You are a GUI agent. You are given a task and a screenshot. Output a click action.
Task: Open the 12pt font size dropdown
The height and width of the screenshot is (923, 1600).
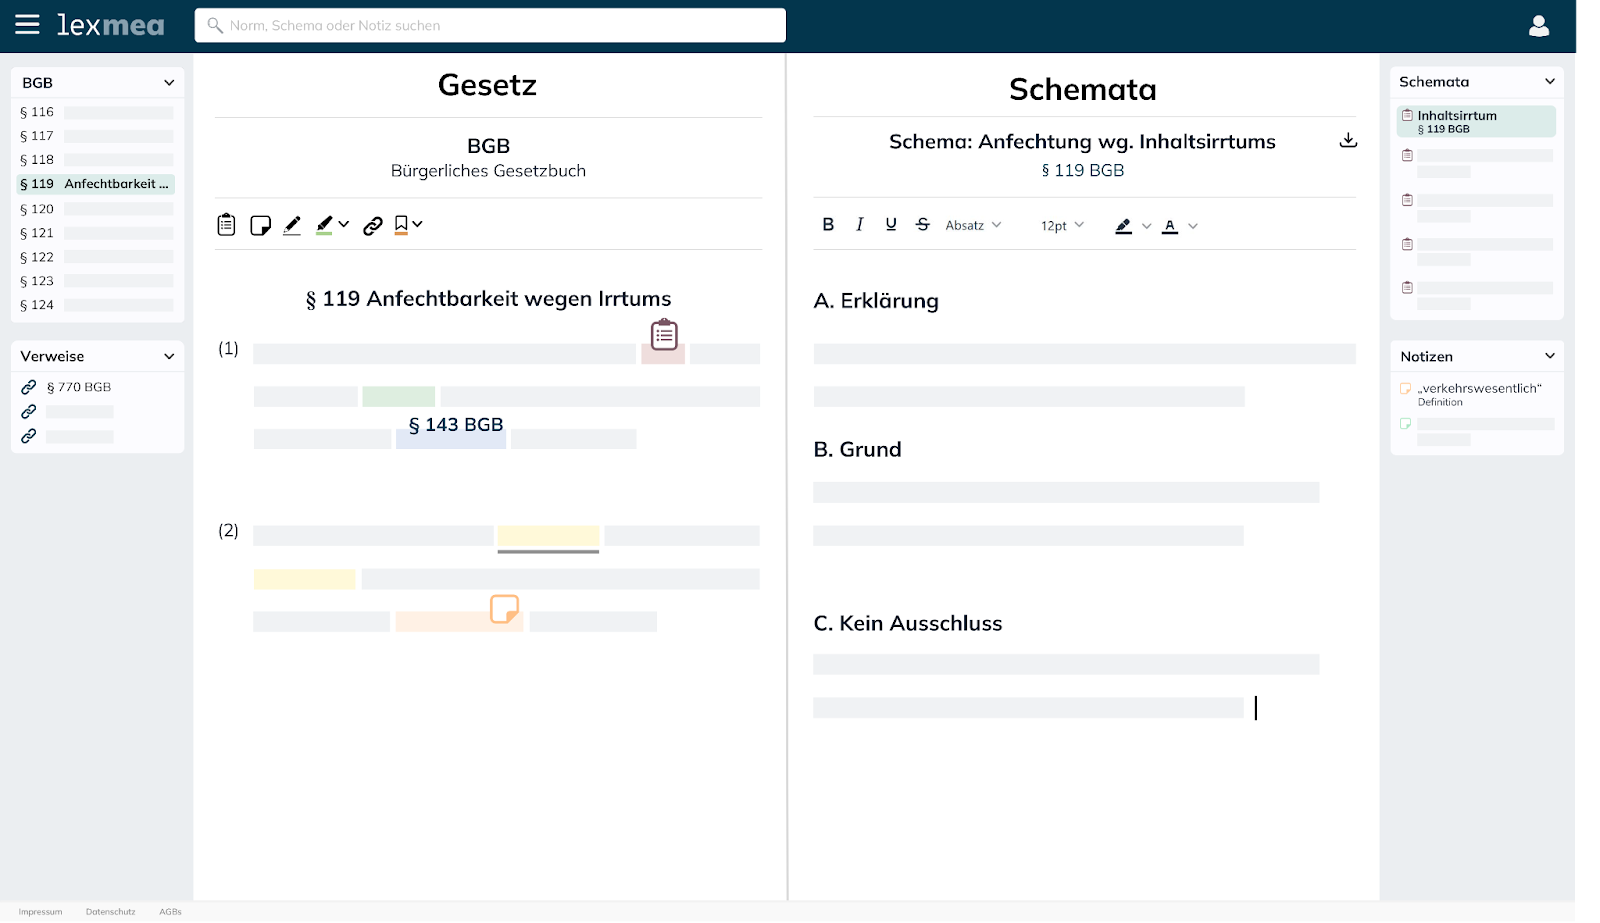[x=1062, y=225]
